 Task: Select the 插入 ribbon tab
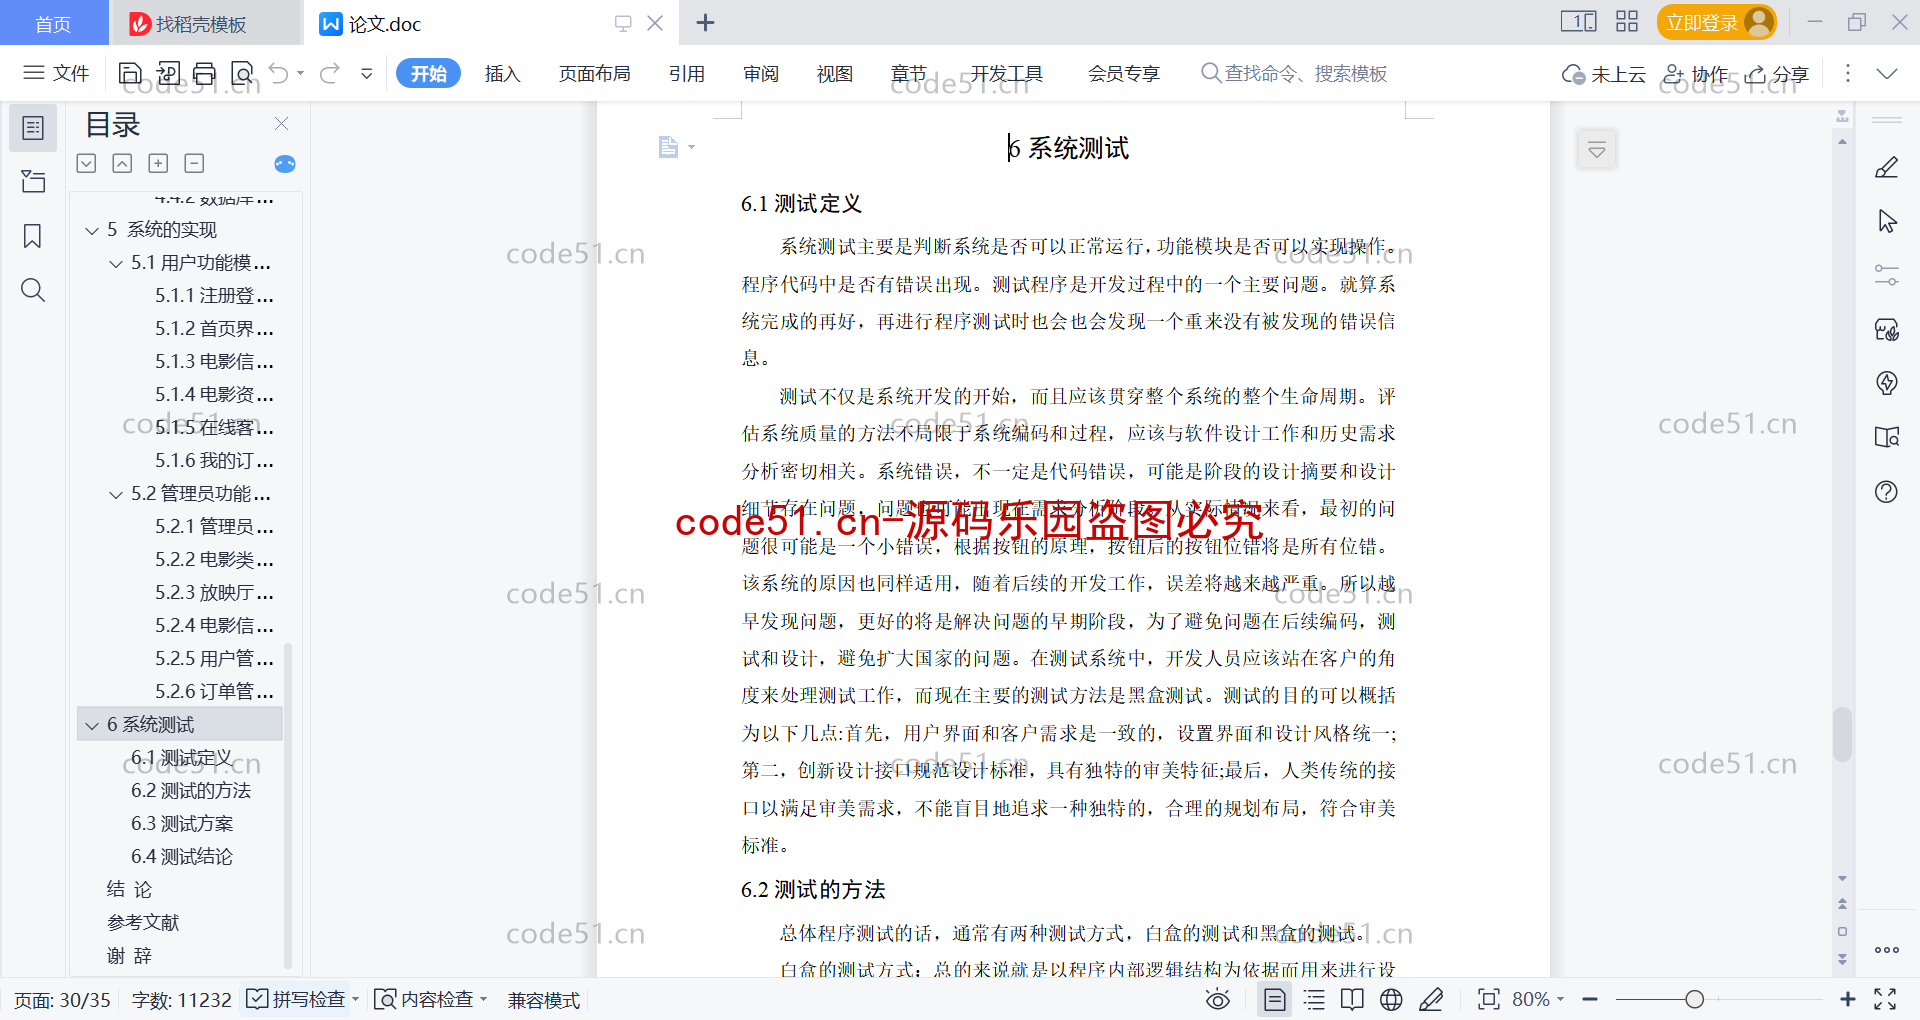coord(502,73)
